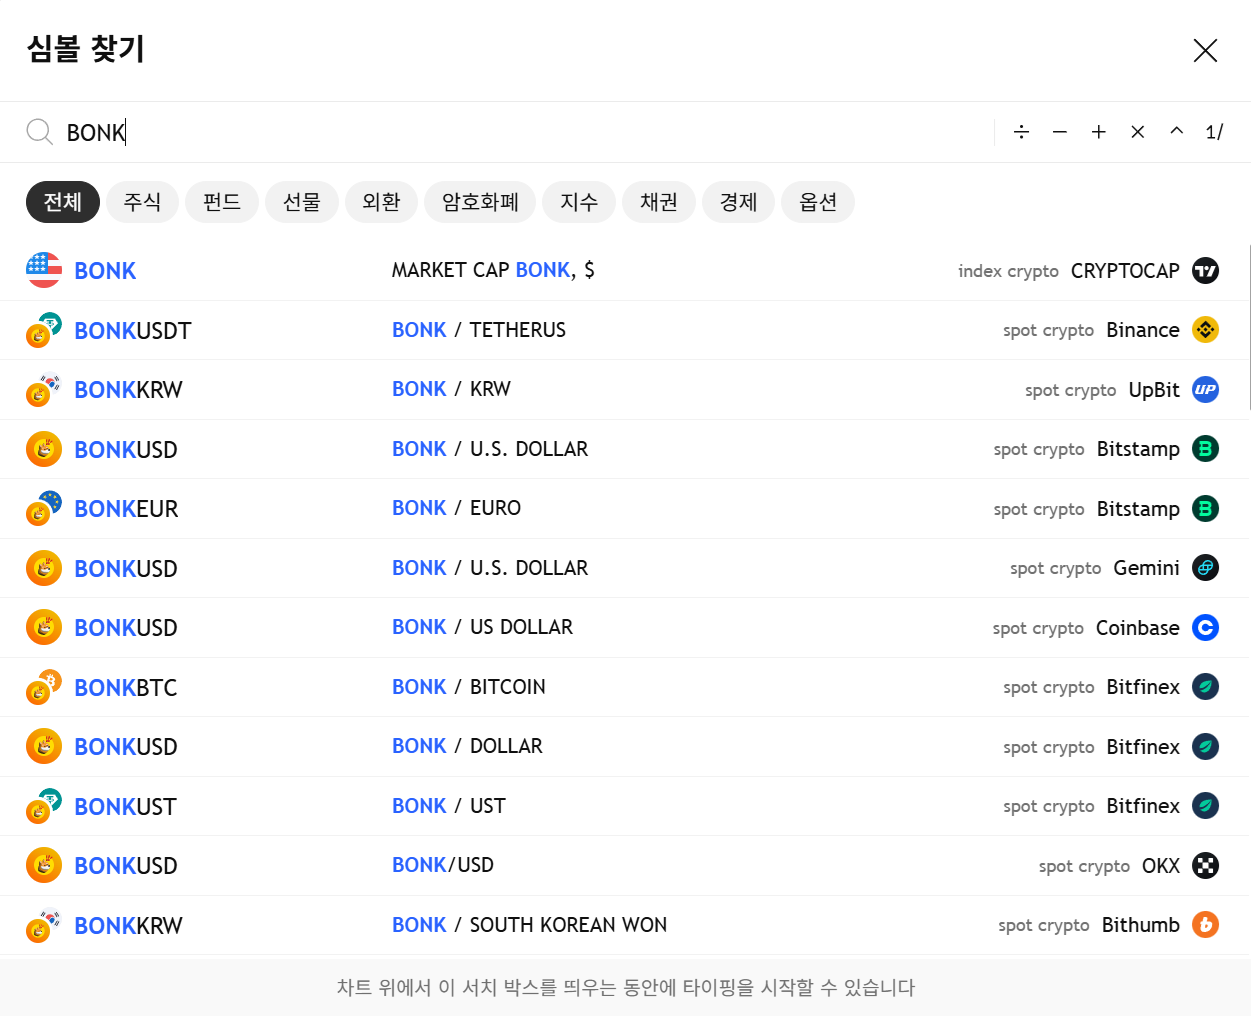Click the CRYPTOCAP source label

pos(1125,271)
